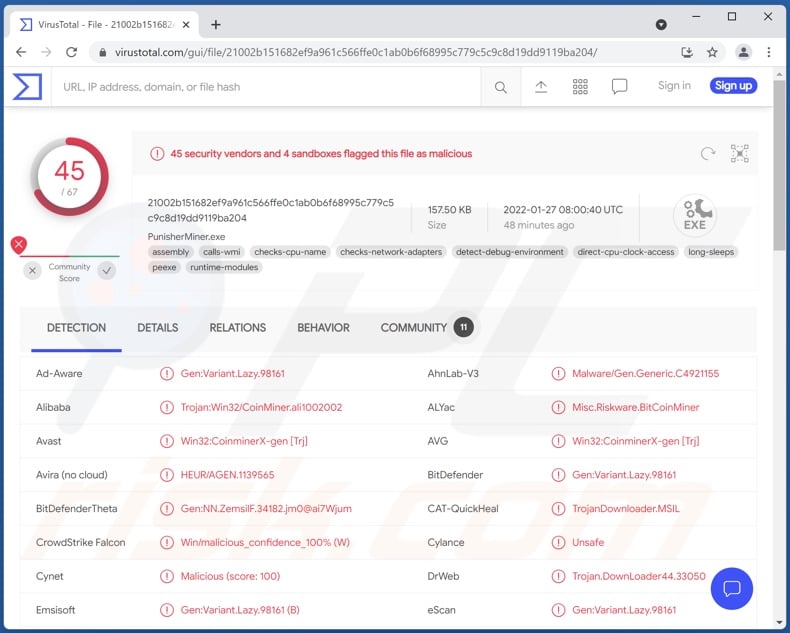Click TrojanDownloader.MSIL detection text
The height and width of the screenshot is (633, 790).
[625, 509]
